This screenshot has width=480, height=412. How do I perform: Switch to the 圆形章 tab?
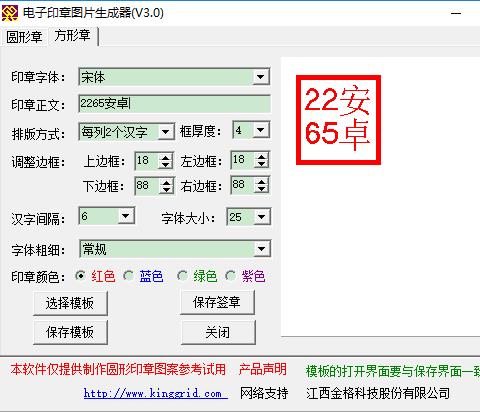click(24, 37)
